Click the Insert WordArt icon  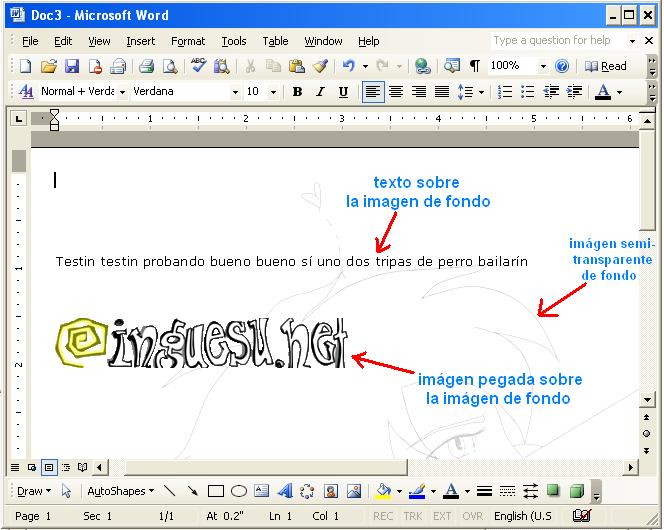[x=285, y=491]
